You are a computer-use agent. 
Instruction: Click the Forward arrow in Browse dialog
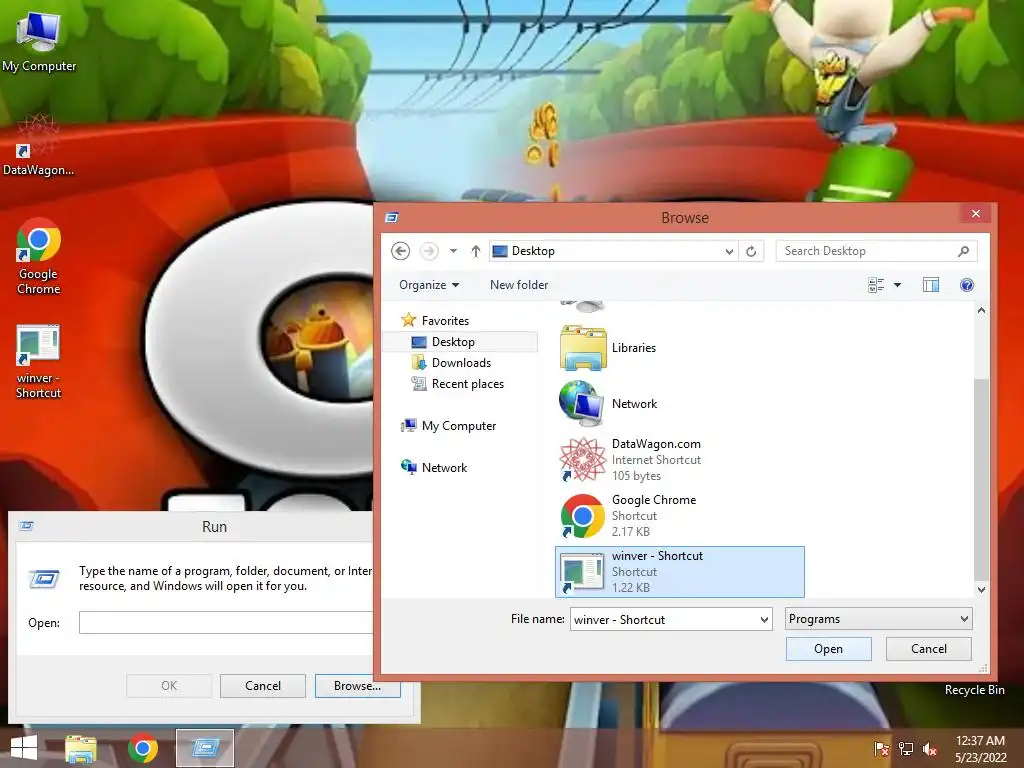pos(429,251)
